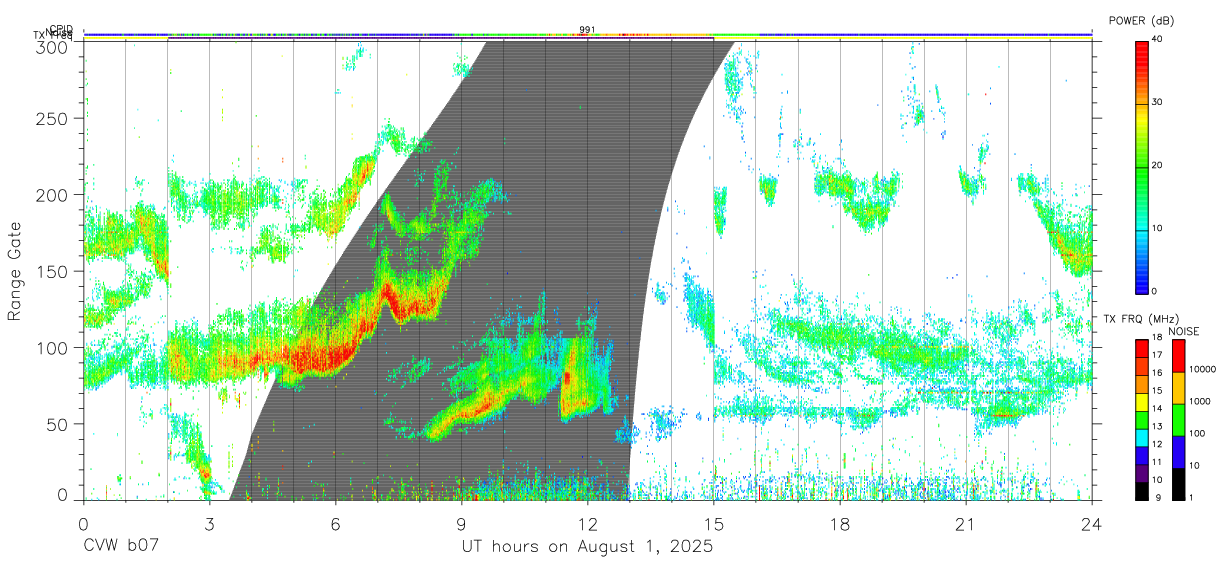This screenshot has width=1228, height=567.
Task: Click the 12 tick on the UT hours axis
Action: pos(587,523)
